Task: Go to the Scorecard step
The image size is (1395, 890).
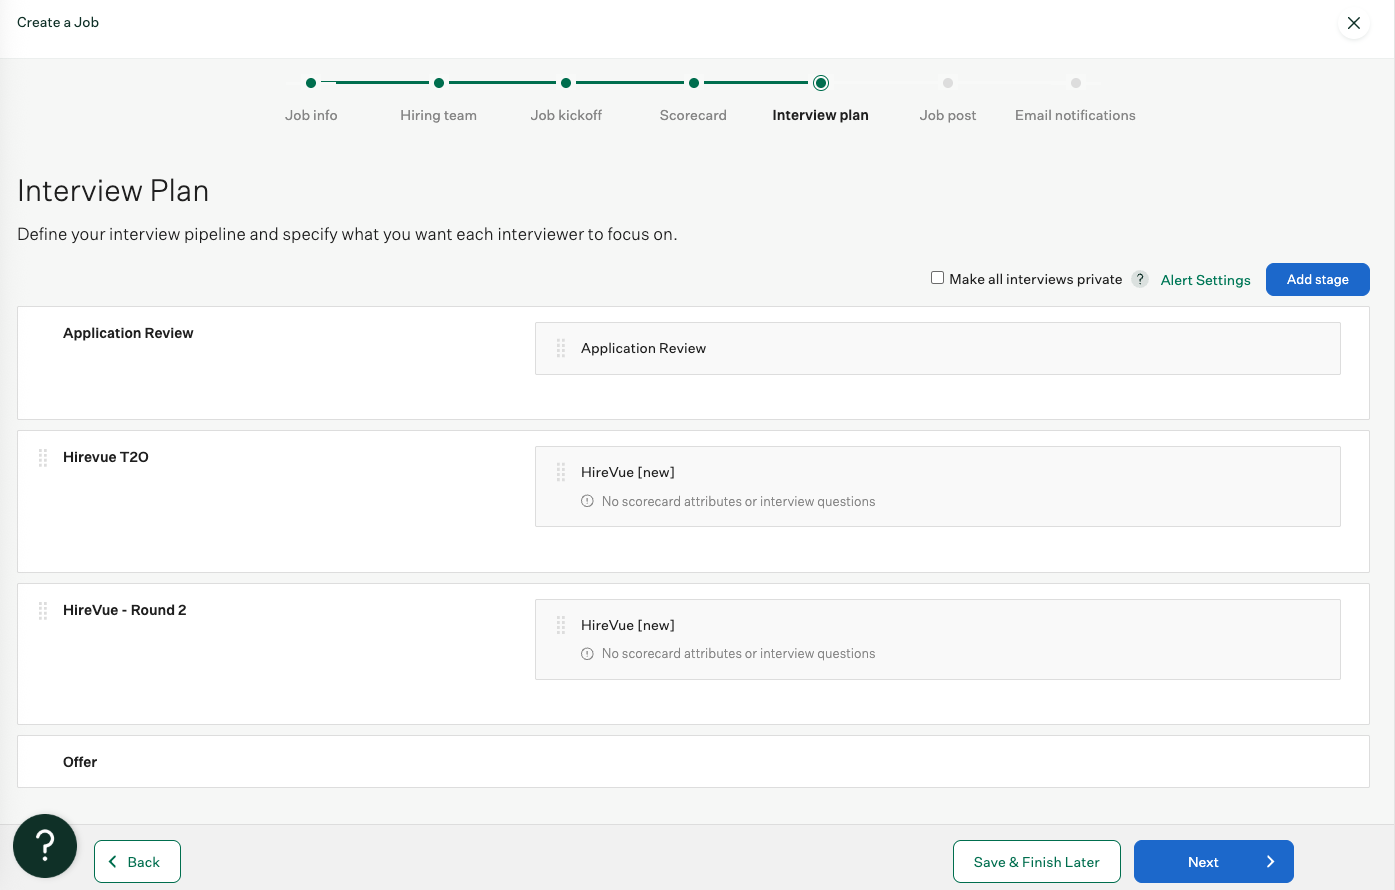Action: click(693, 115)
